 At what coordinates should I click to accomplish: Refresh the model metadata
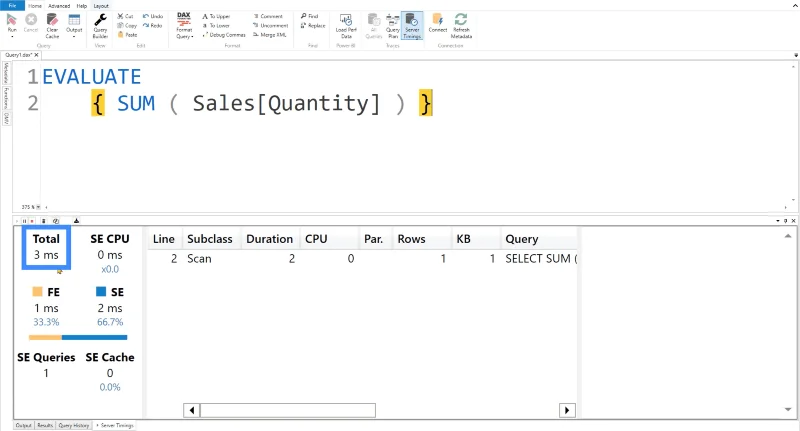(461, 26)
